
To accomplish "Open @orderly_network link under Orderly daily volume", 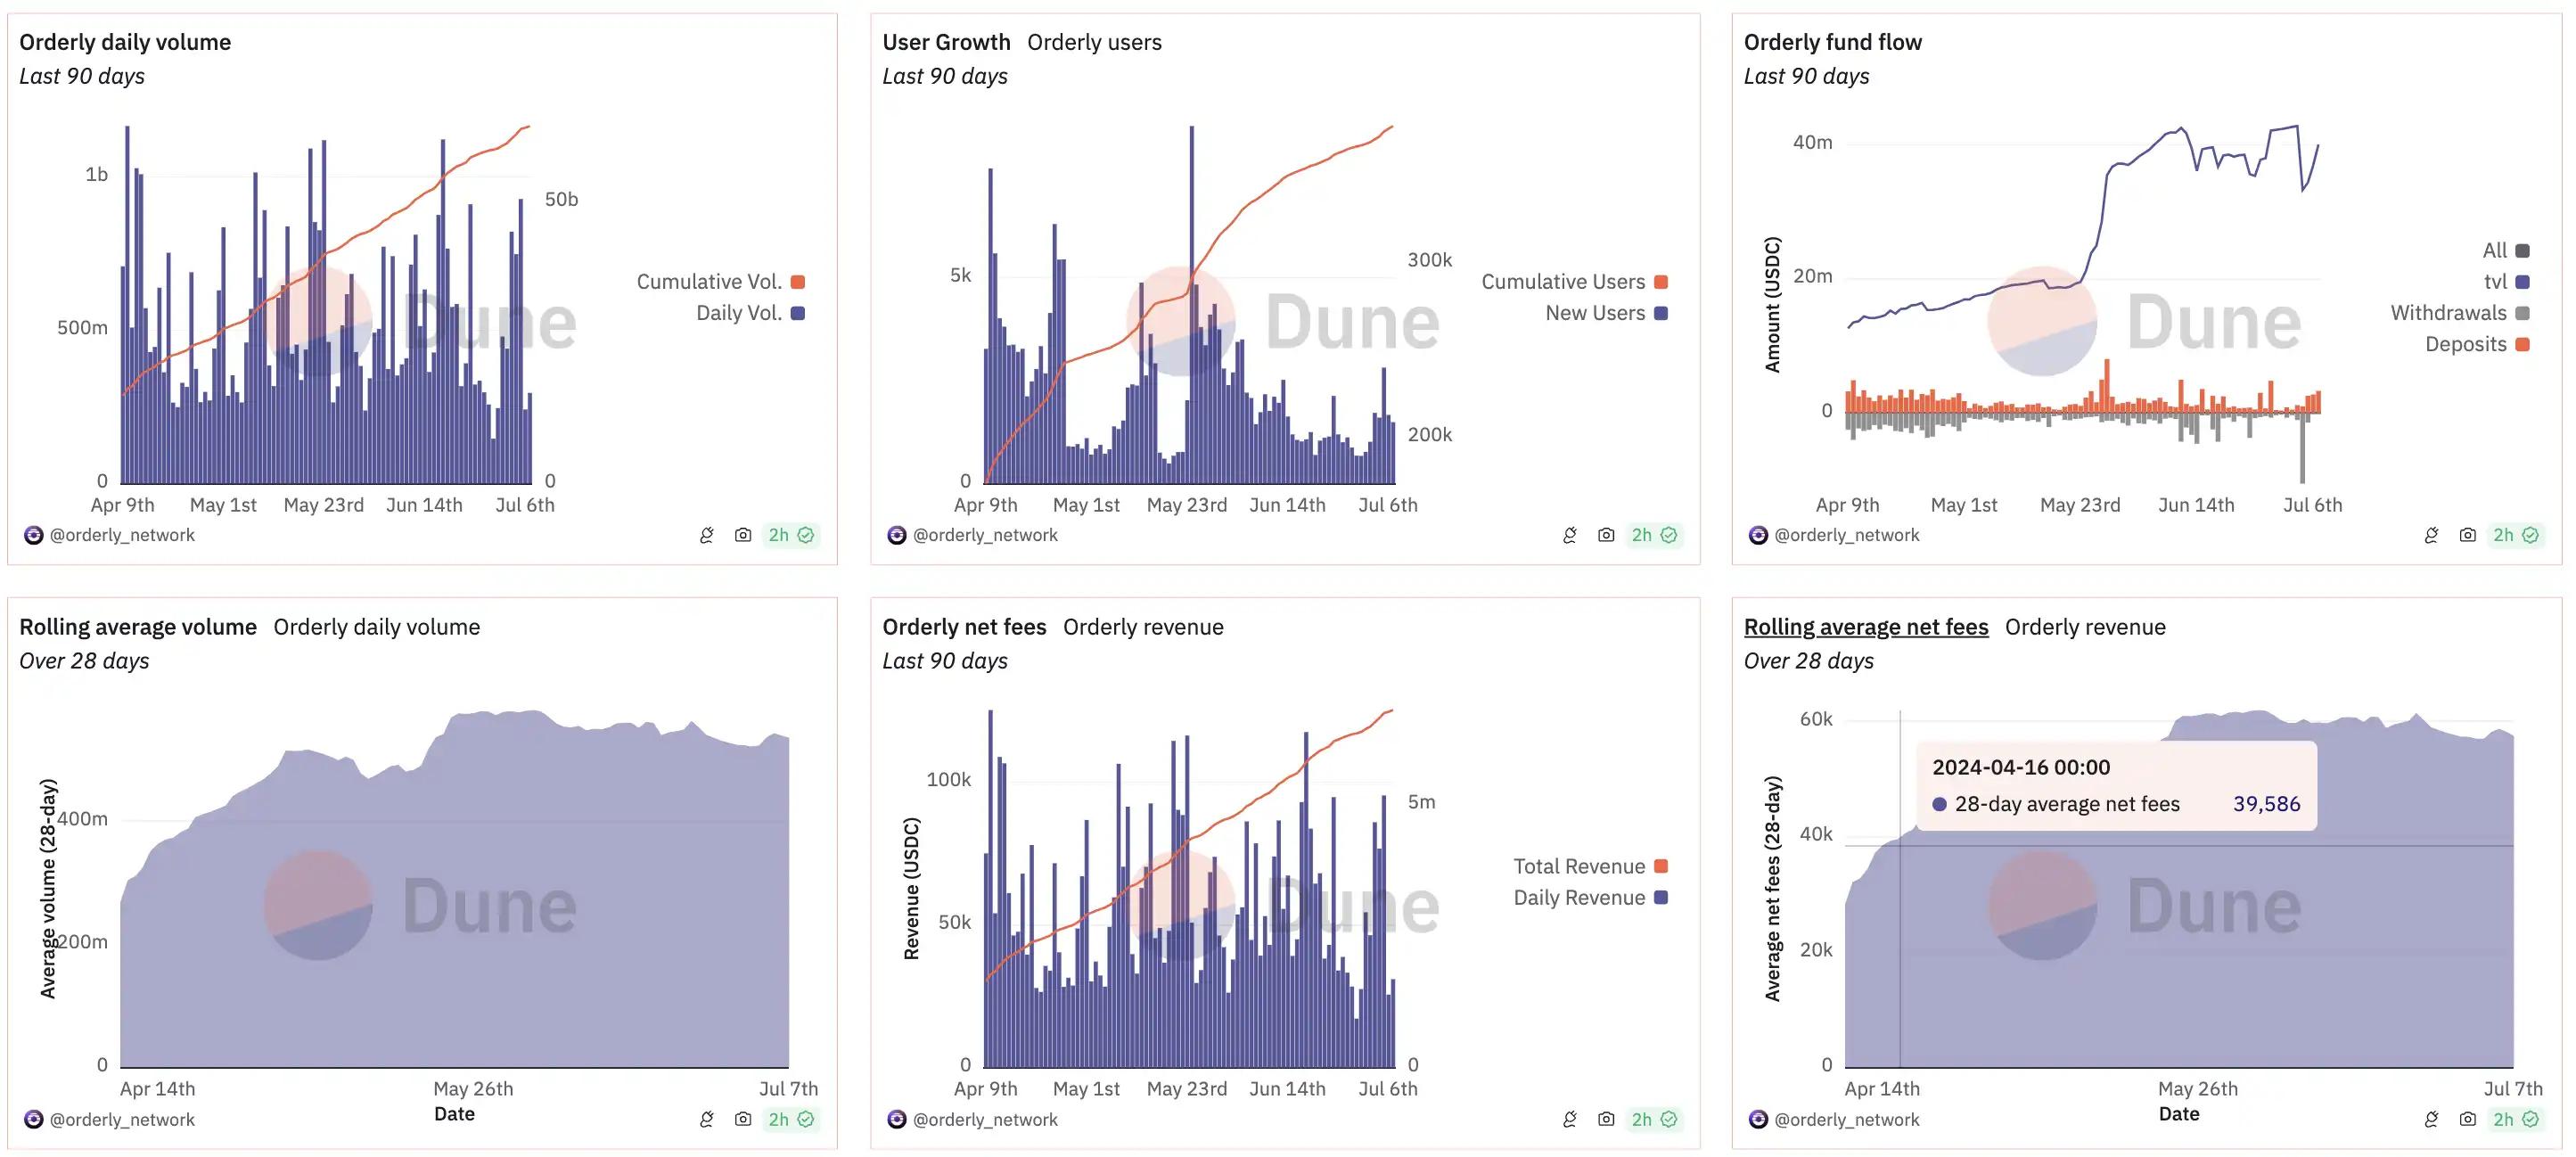I will (x=122, y=535).
